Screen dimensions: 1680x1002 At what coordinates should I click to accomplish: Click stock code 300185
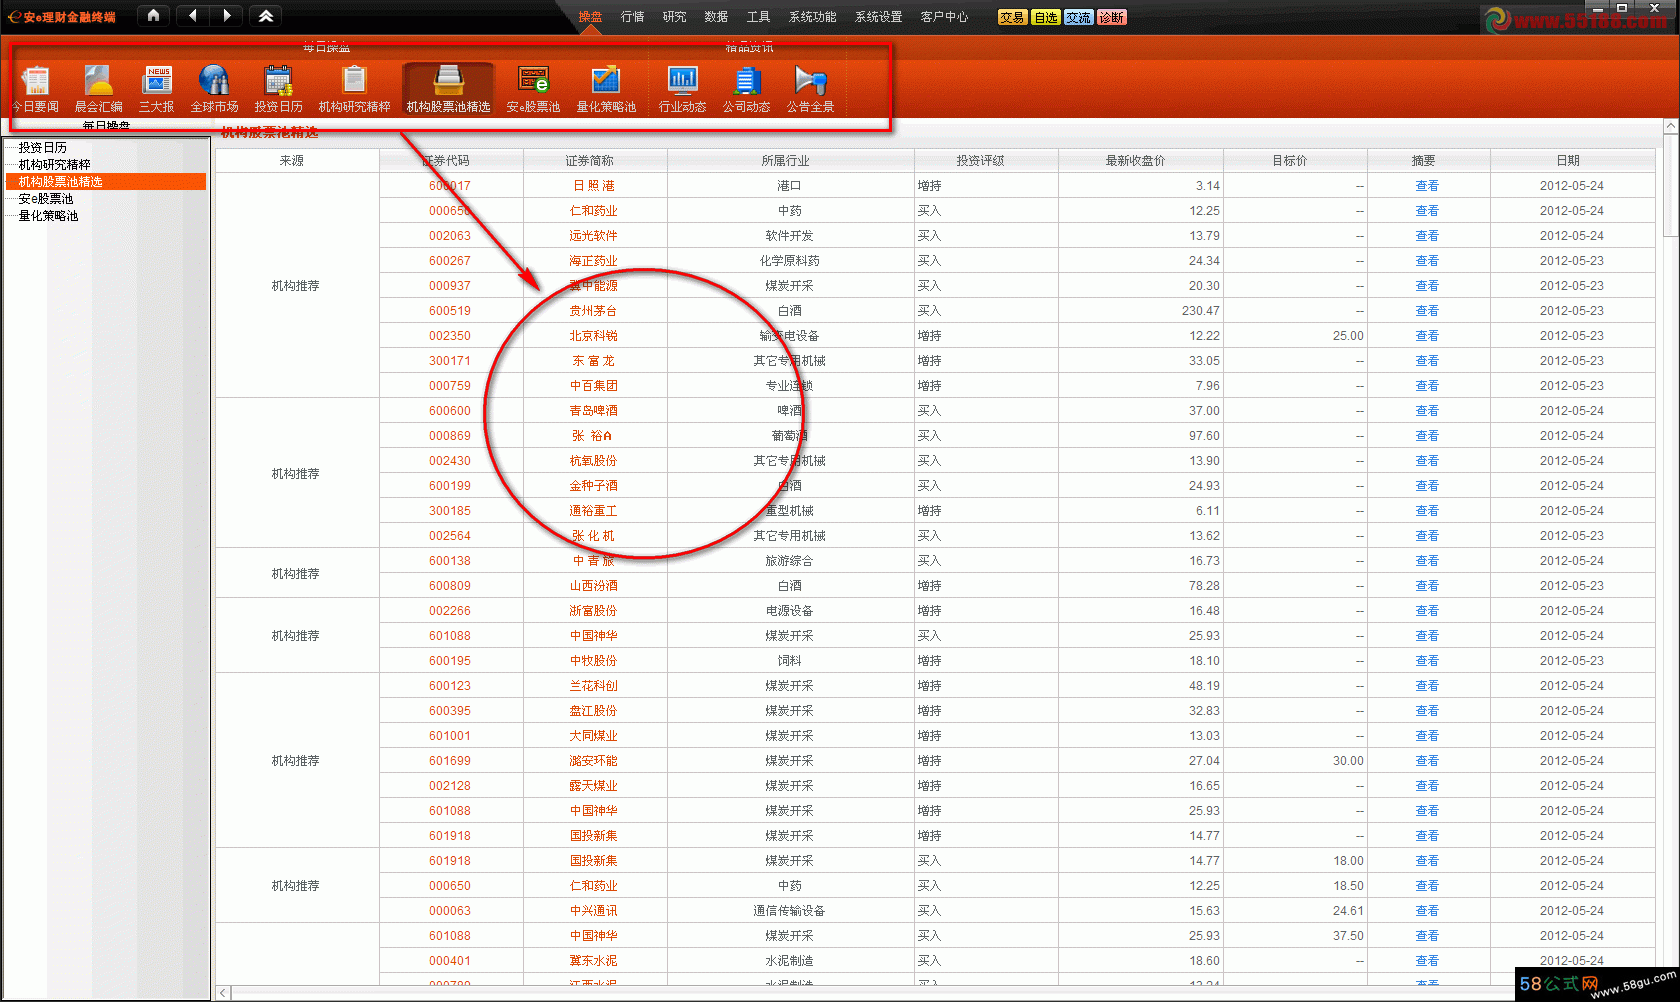coord(450,511)
